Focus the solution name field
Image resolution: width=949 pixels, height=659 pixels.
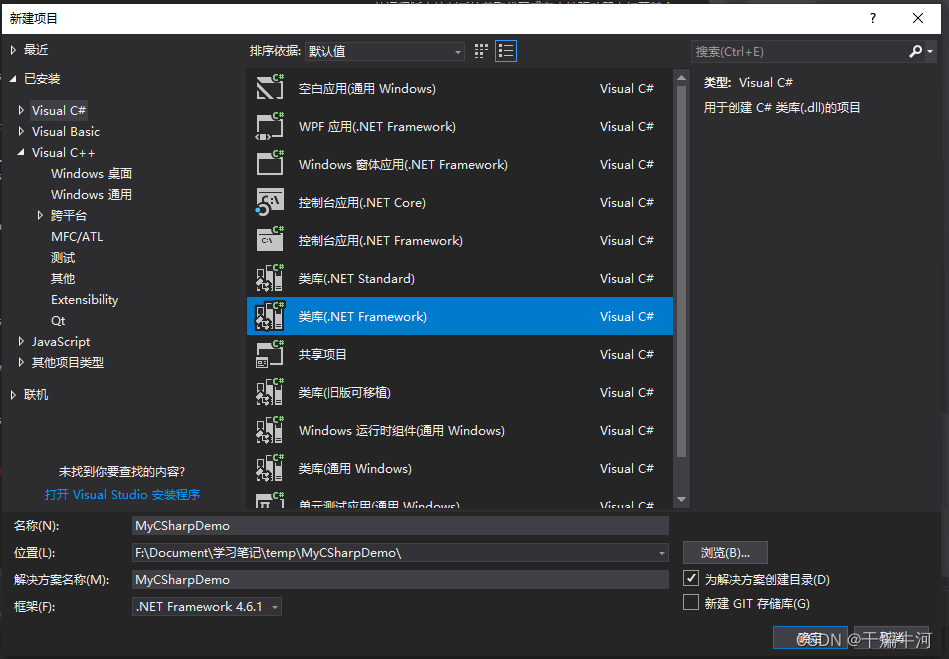tap(400, 579)
